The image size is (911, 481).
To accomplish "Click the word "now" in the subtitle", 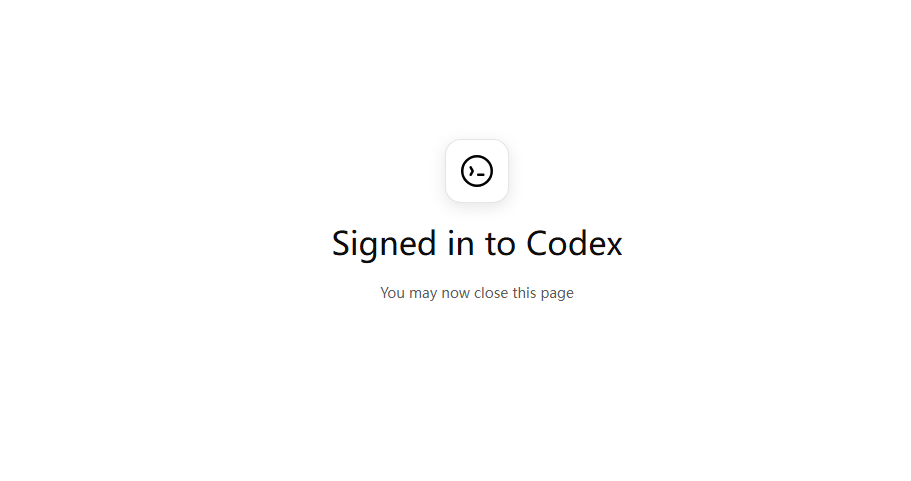I will pyautogui.click(x=456, y=293).
